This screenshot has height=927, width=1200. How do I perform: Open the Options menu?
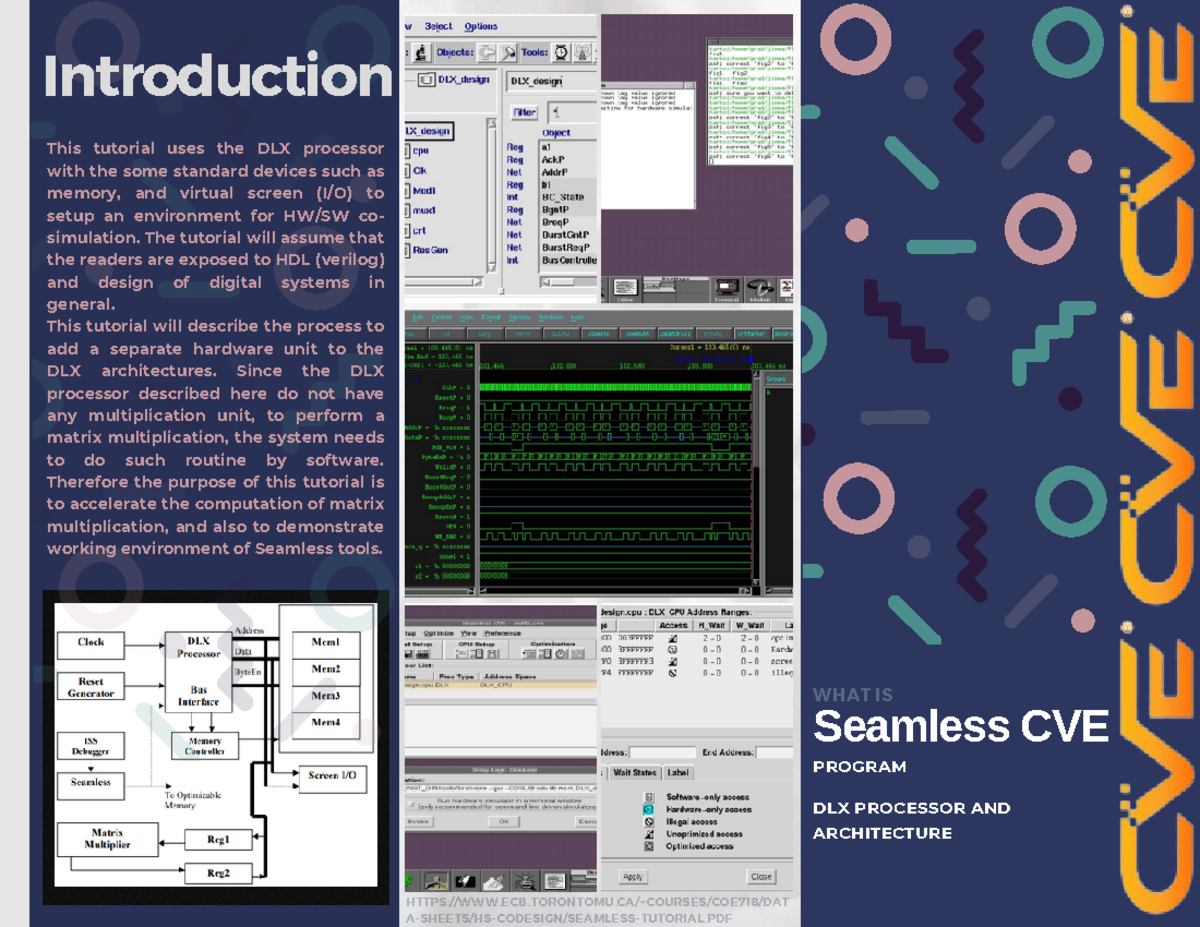pyautogui.click(x=482, y=27)
